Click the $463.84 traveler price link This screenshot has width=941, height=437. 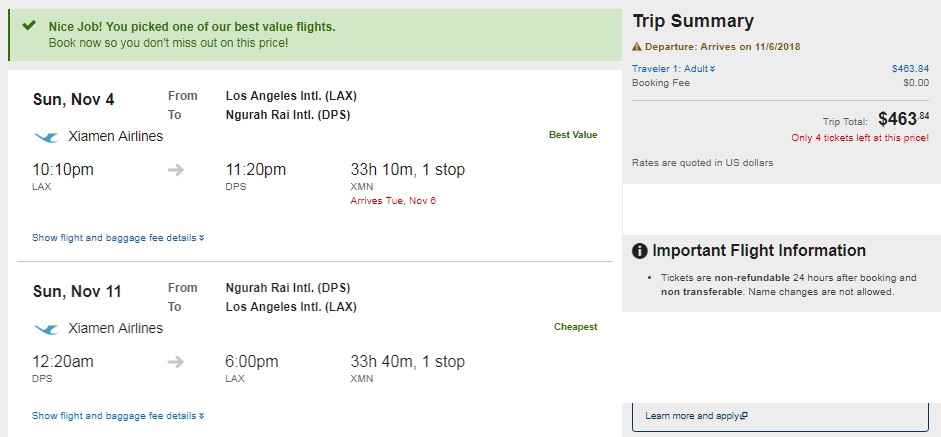(910, 68)
